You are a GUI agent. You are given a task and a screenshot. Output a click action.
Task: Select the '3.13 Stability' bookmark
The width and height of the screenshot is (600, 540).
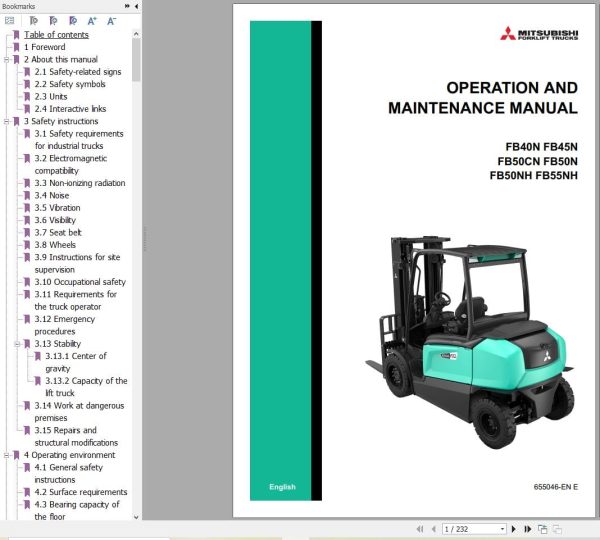[58, 344]
